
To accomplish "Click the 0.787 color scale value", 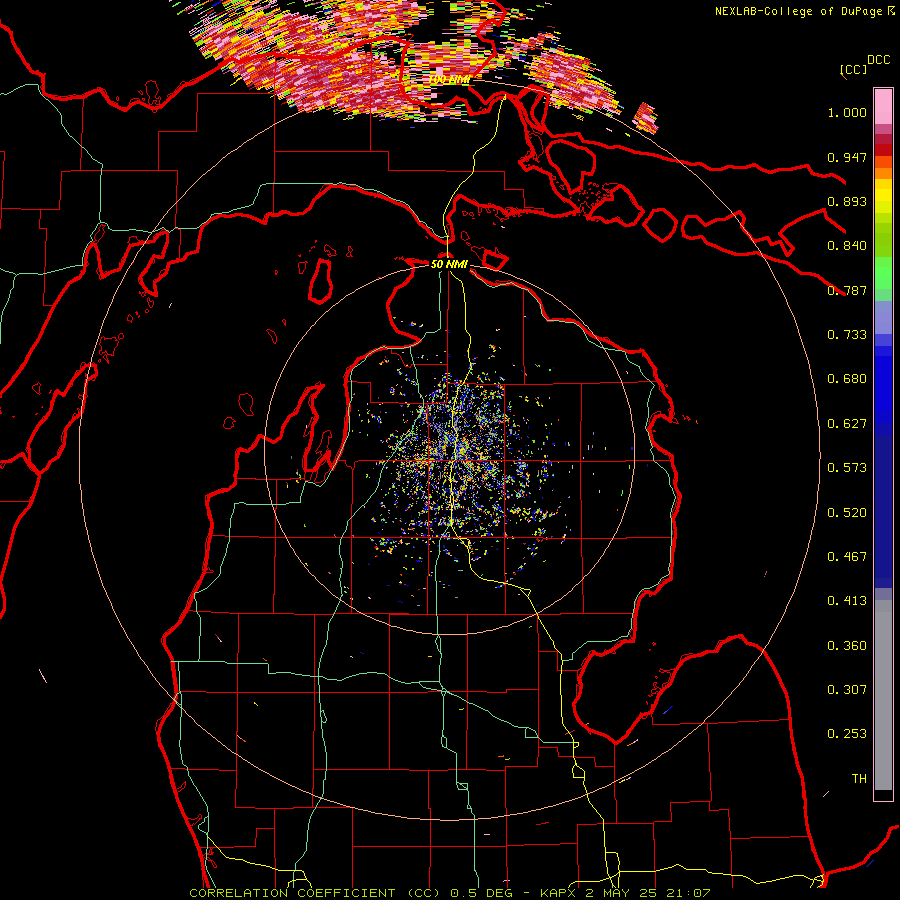I will click(x=847, y=290).
